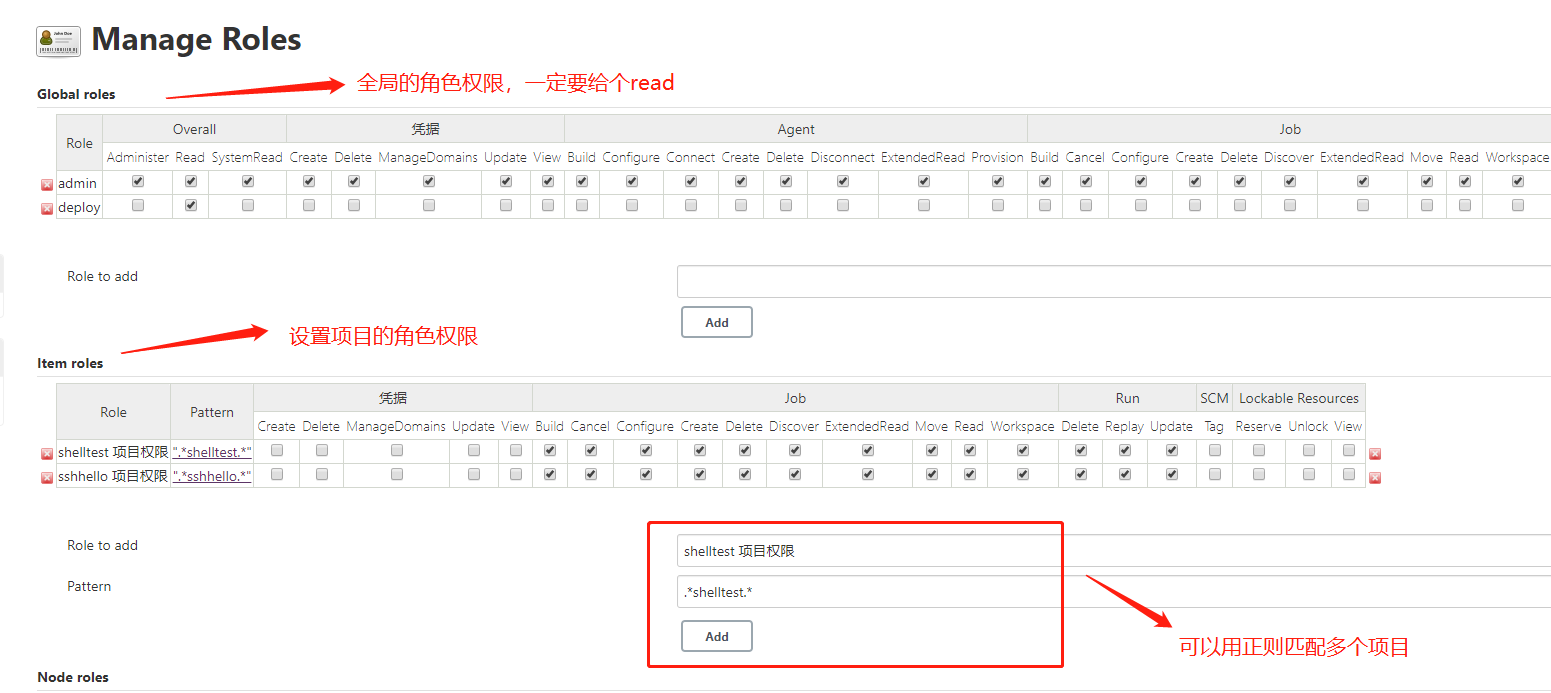1551x693 pixels.
Task: Uncheck Run Replay for shelltest item role
Action: point(1125,450)
